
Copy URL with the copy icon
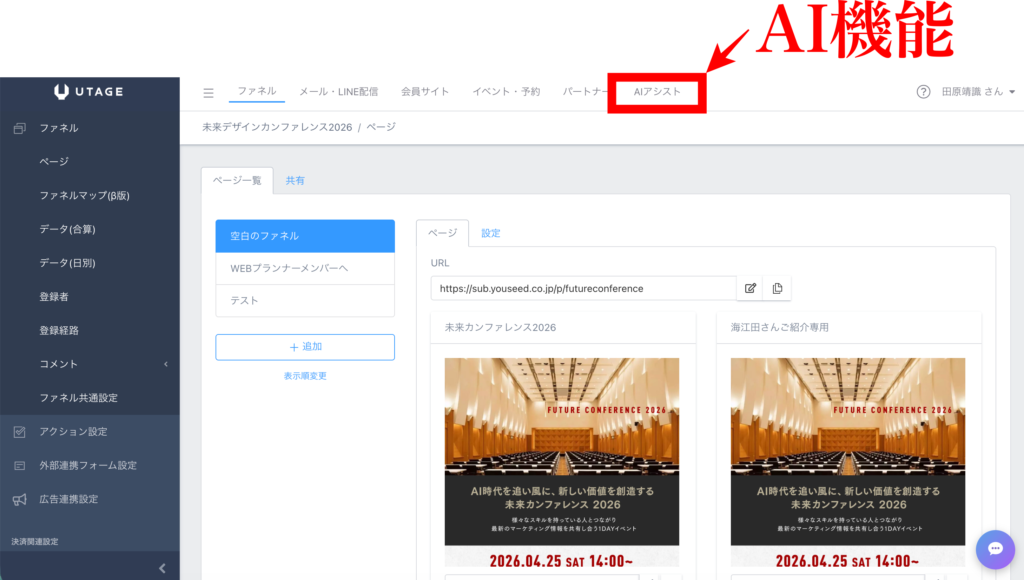coord(776,288)
